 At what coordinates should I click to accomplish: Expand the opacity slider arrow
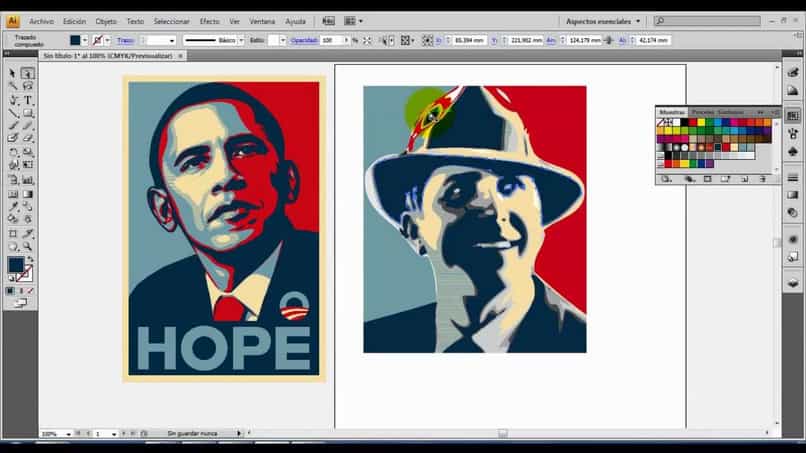(346, 40)
